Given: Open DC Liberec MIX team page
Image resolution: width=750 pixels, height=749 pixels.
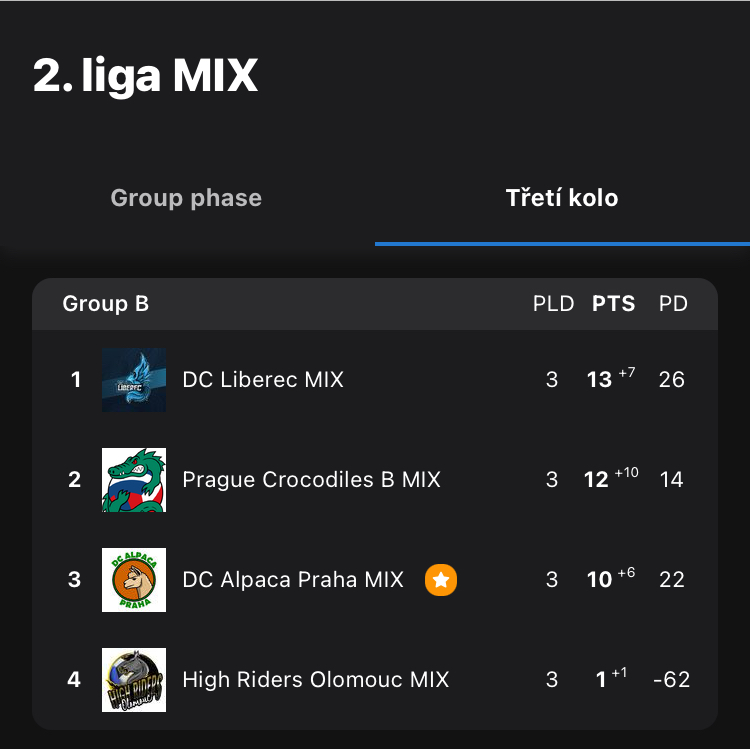Looking at the screenshot, I should [x=263, y=380].
